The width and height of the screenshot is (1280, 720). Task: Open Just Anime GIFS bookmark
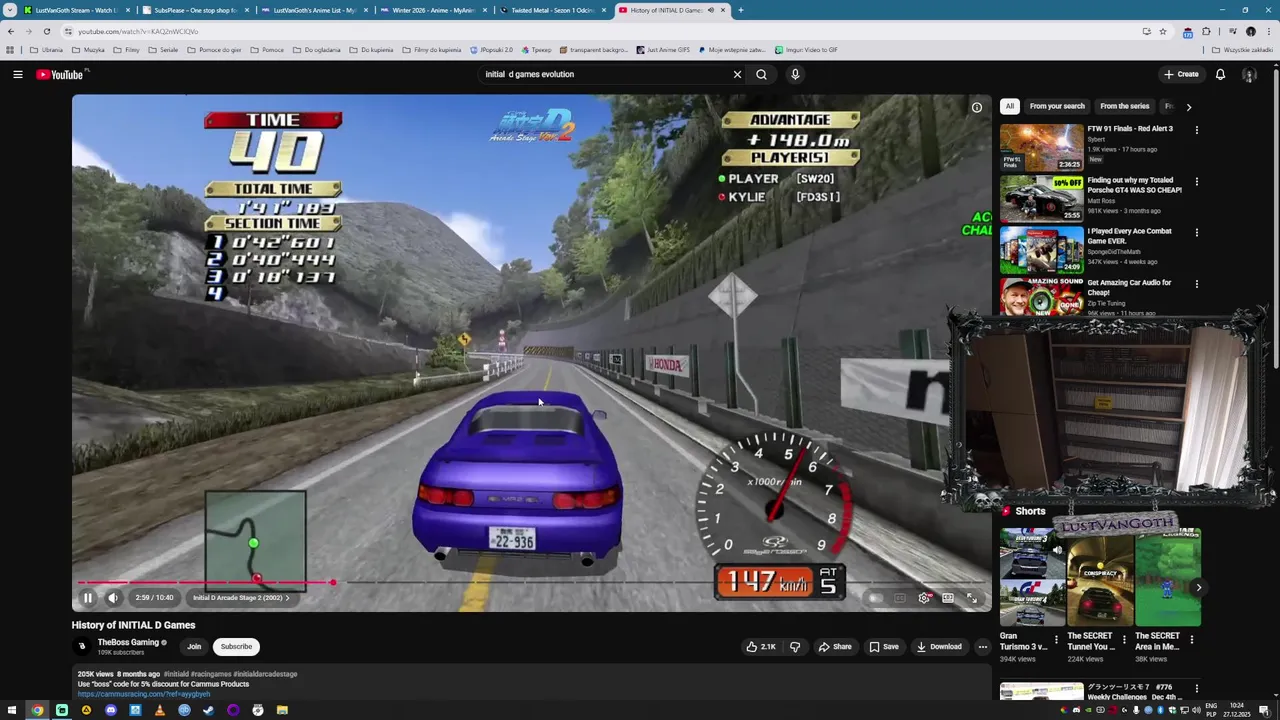(x=662, y=50)
